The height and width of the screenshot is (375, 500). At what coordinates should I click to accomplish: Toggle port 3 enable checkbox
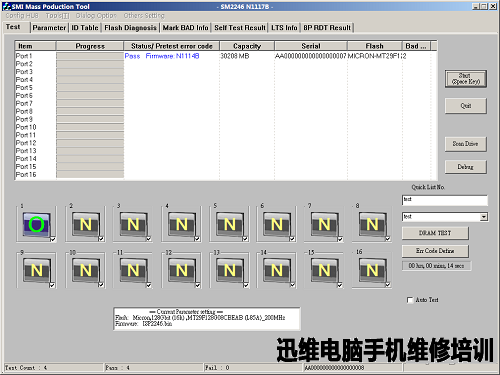(149, 239)
